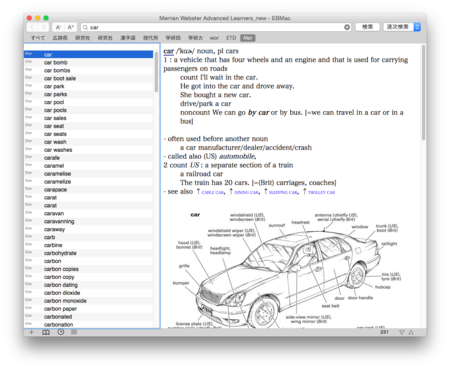Image resolution: width=450 pixels, height=370 pixels.
Task: Select the 'carb' entry
Action: click(88, 237)
